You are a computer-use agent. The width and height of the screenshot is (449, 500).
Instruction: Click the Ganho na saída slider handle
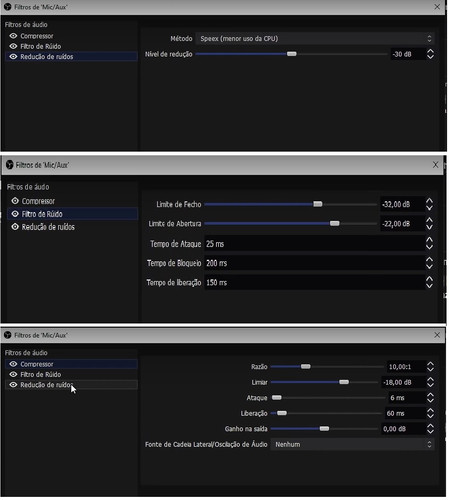(324, 429)
